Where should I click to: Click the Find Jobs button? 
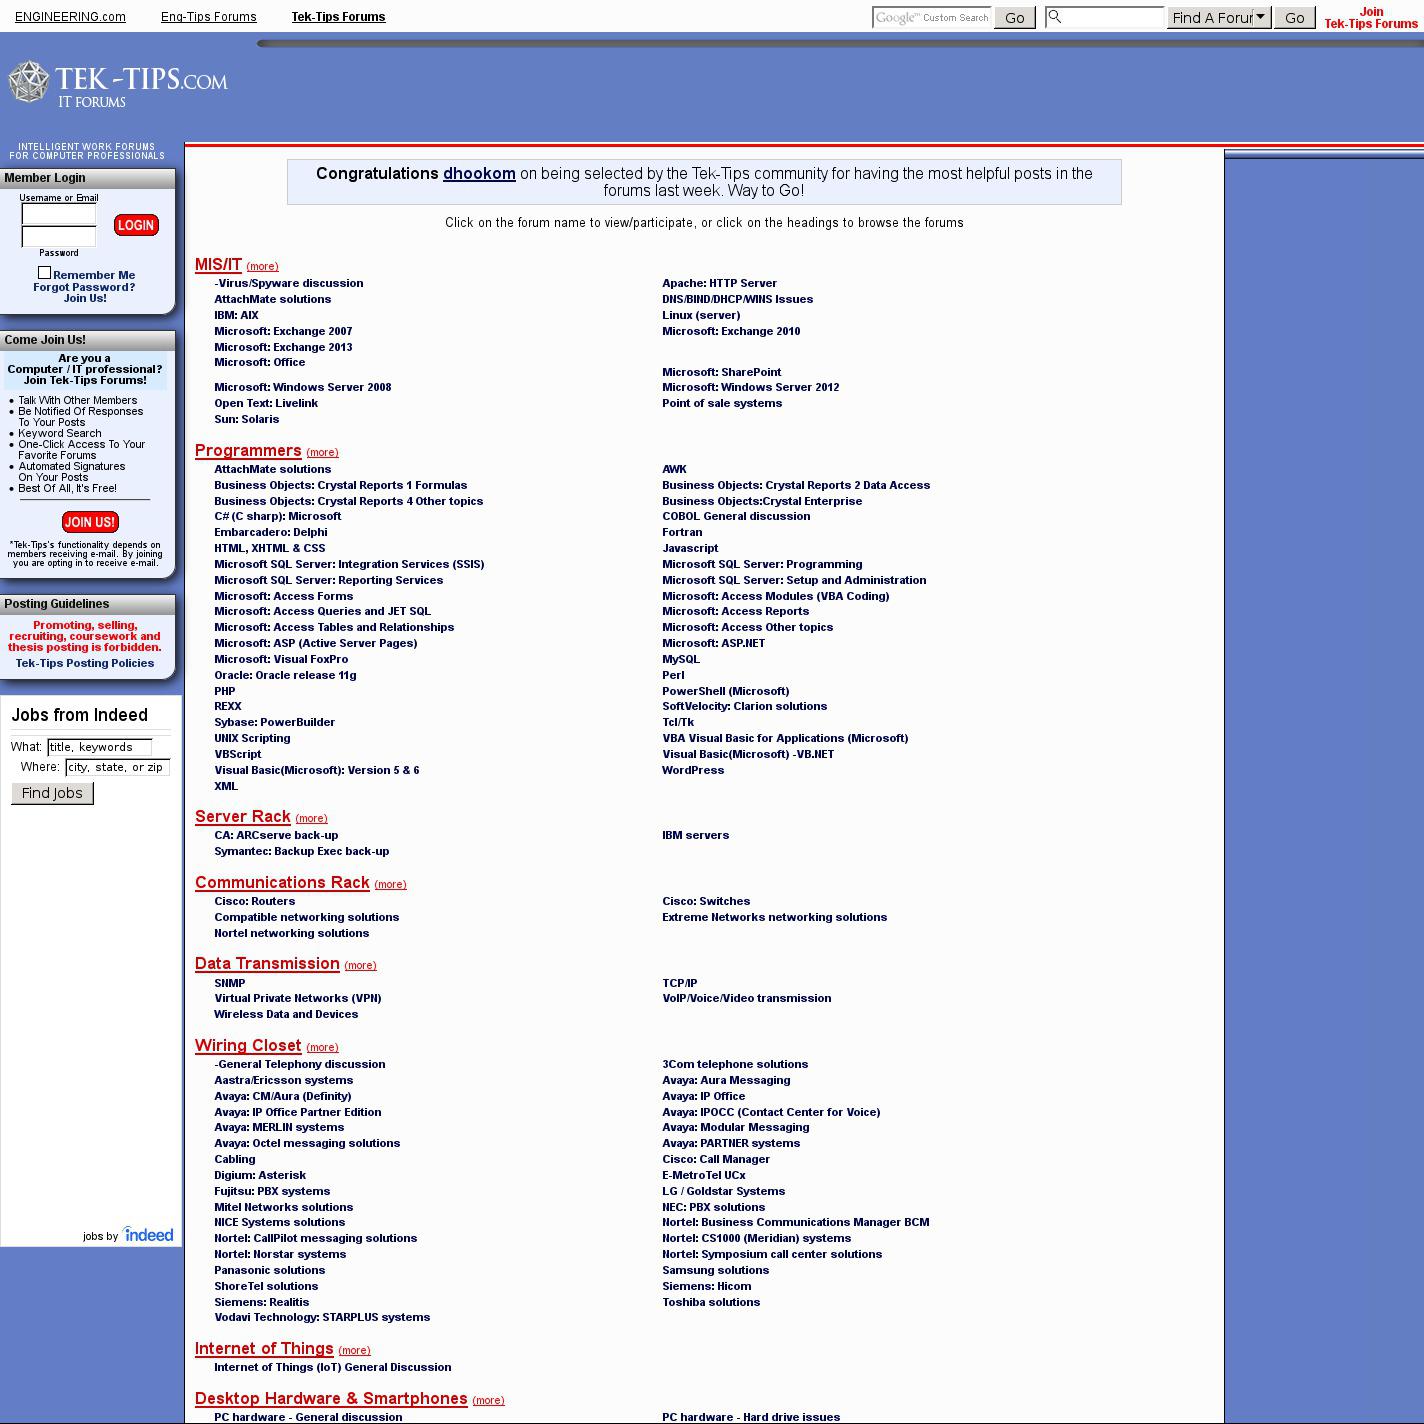pos(52,793)
